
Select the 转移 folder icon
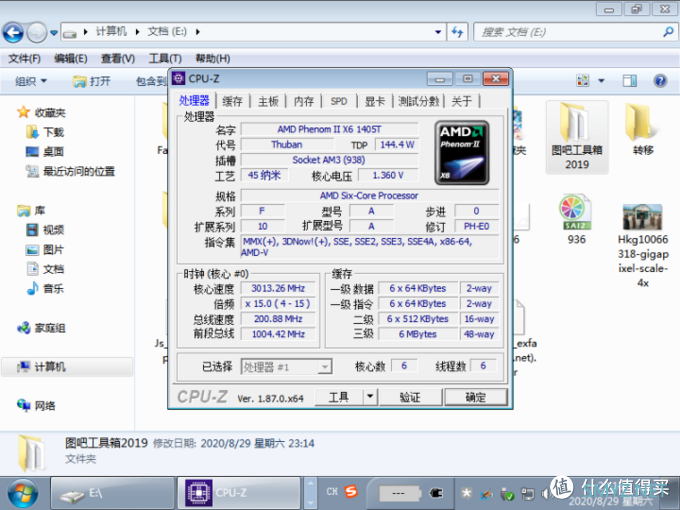tap(642, 122)
